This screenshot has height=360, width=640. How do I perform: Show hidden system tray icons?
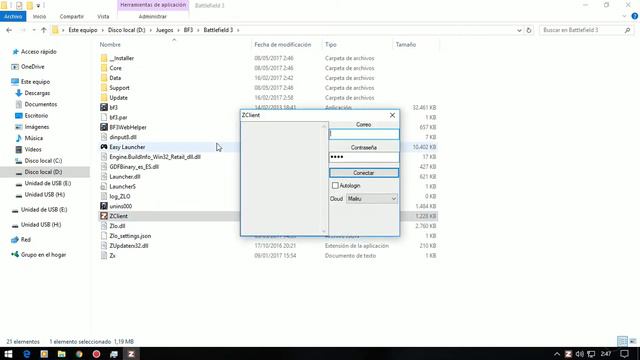click(x=557, y=354)
